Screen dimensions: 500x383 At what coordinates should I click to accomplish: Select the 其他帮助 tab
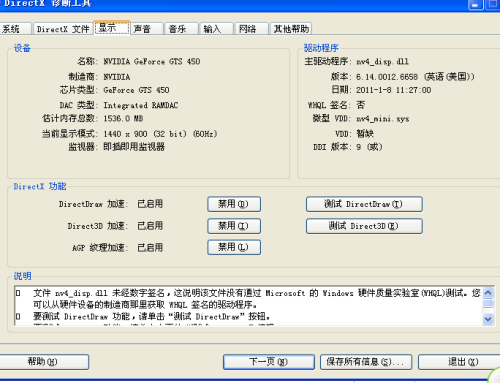[x=291, y=29]
